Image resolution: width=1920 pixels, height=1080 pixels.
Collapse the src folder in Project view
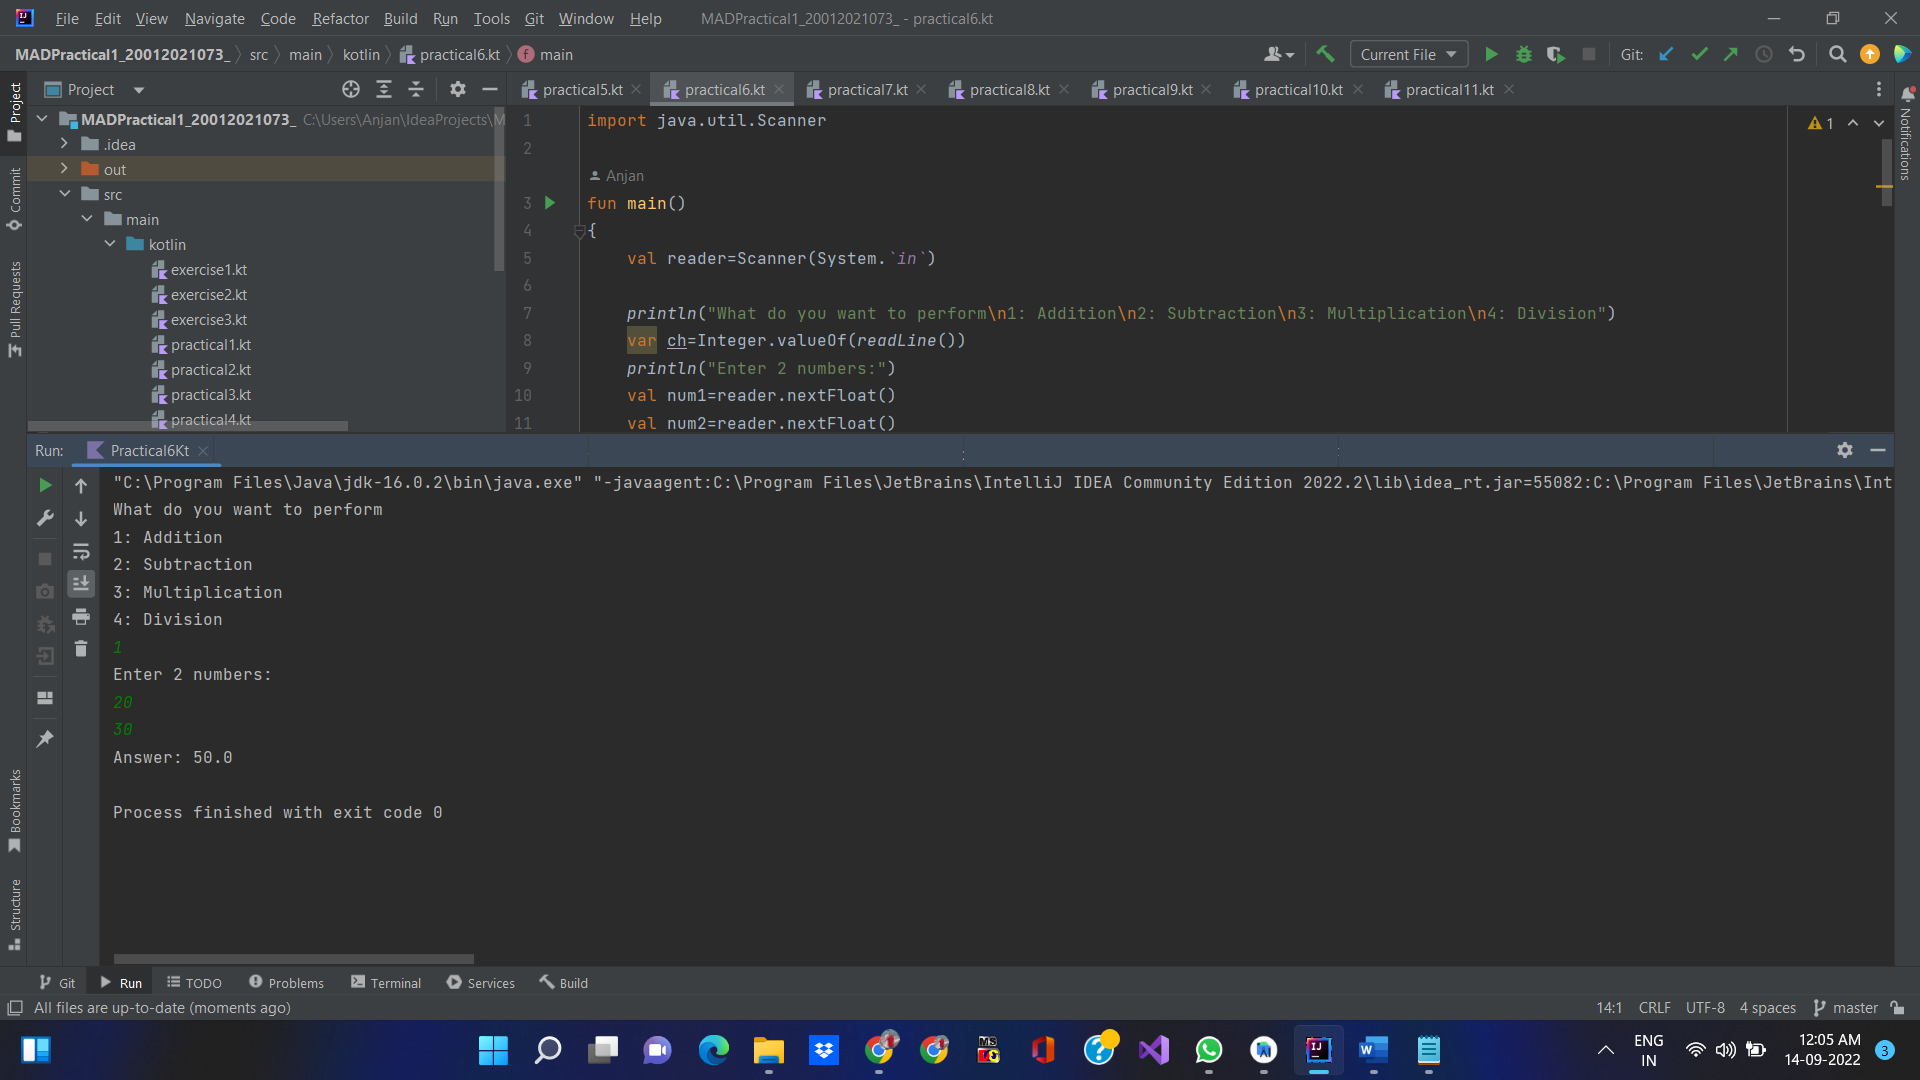(65, 194)
